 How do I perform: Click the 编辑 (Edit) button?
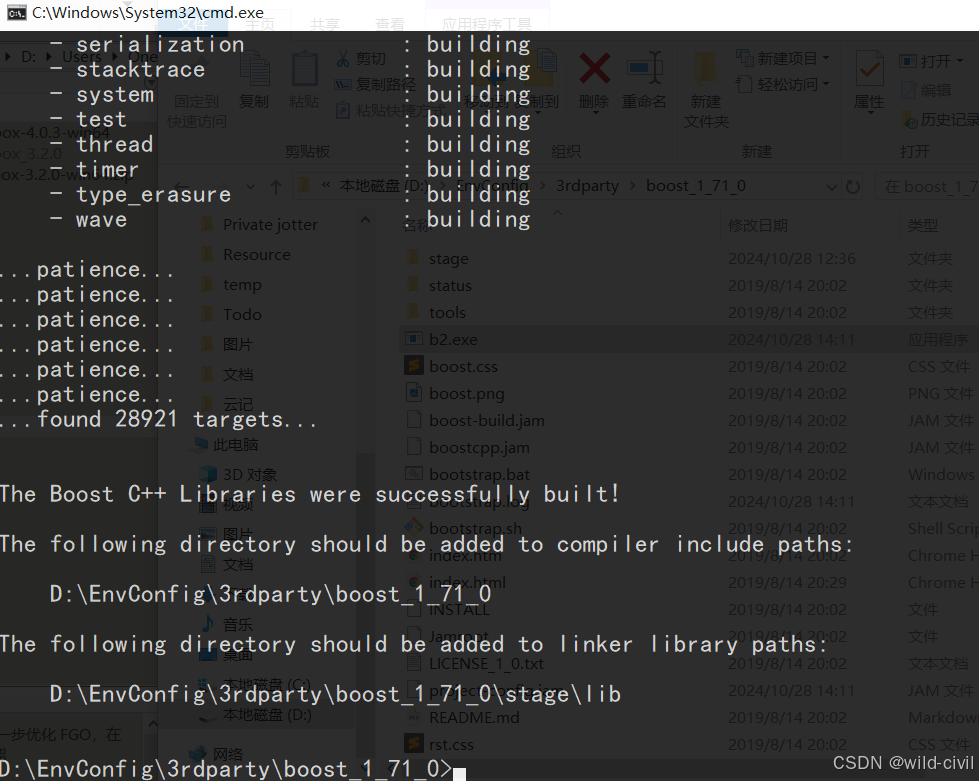(934, 91)
